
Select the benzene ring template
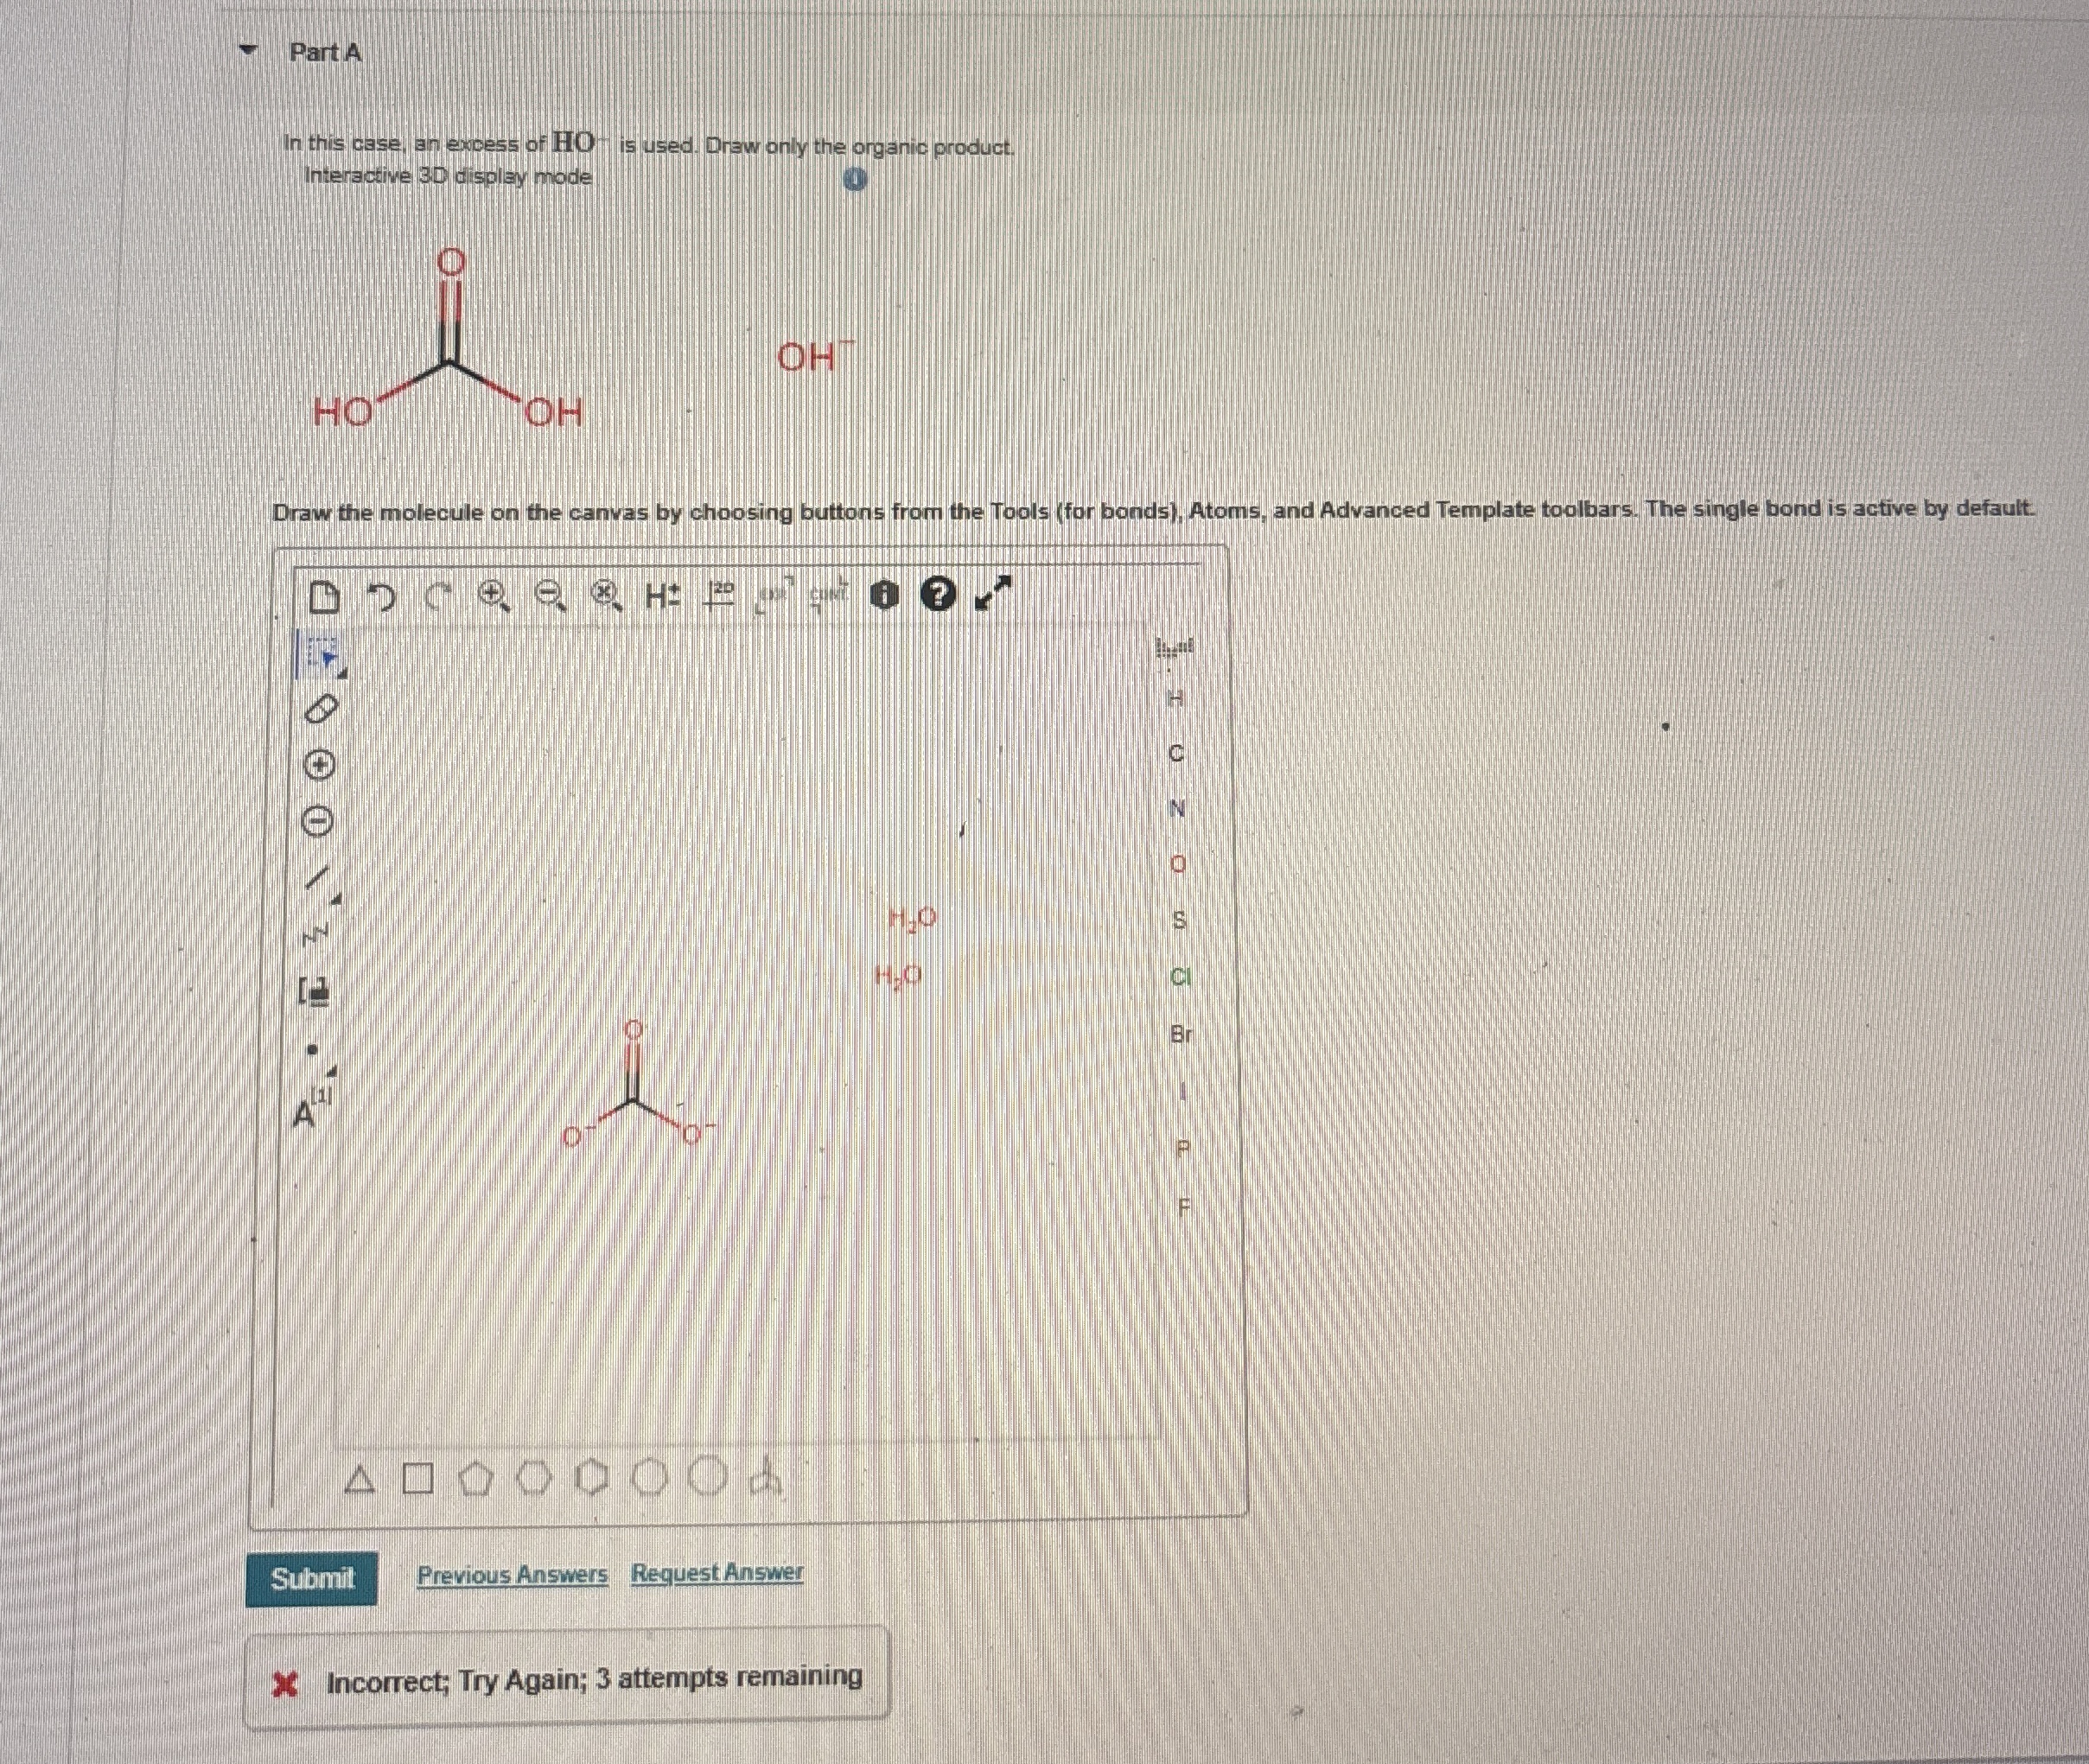(595, 1477)
